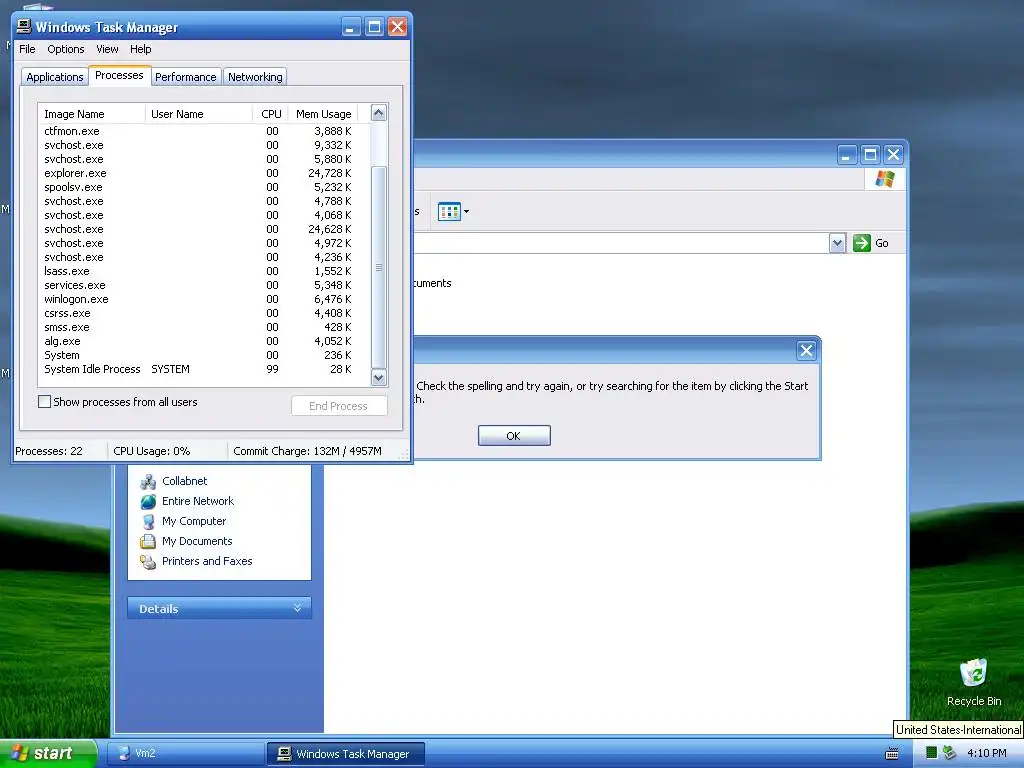Image resolution: width=1024 pixels, height=768 pixels.
Task: Click the Explorer address bar field
Action: (x=620, y=244)
